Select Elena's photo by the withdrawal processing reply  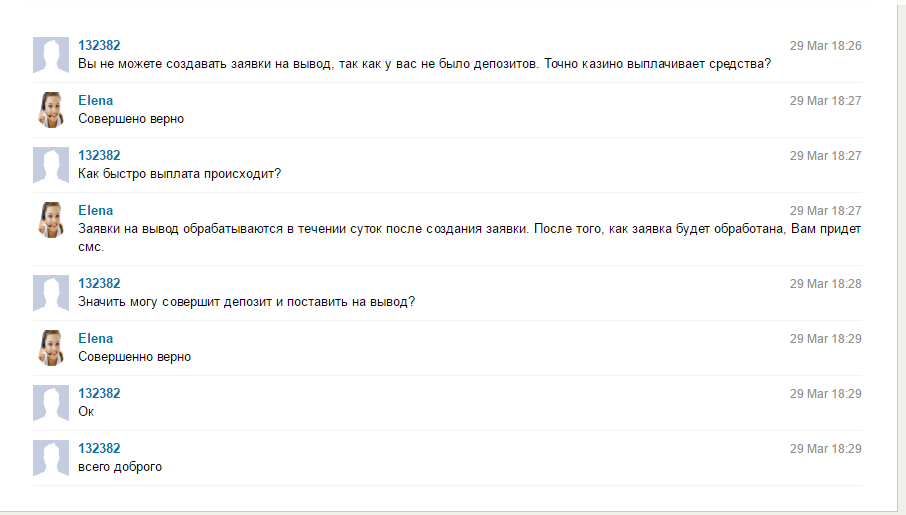[51, 220]
